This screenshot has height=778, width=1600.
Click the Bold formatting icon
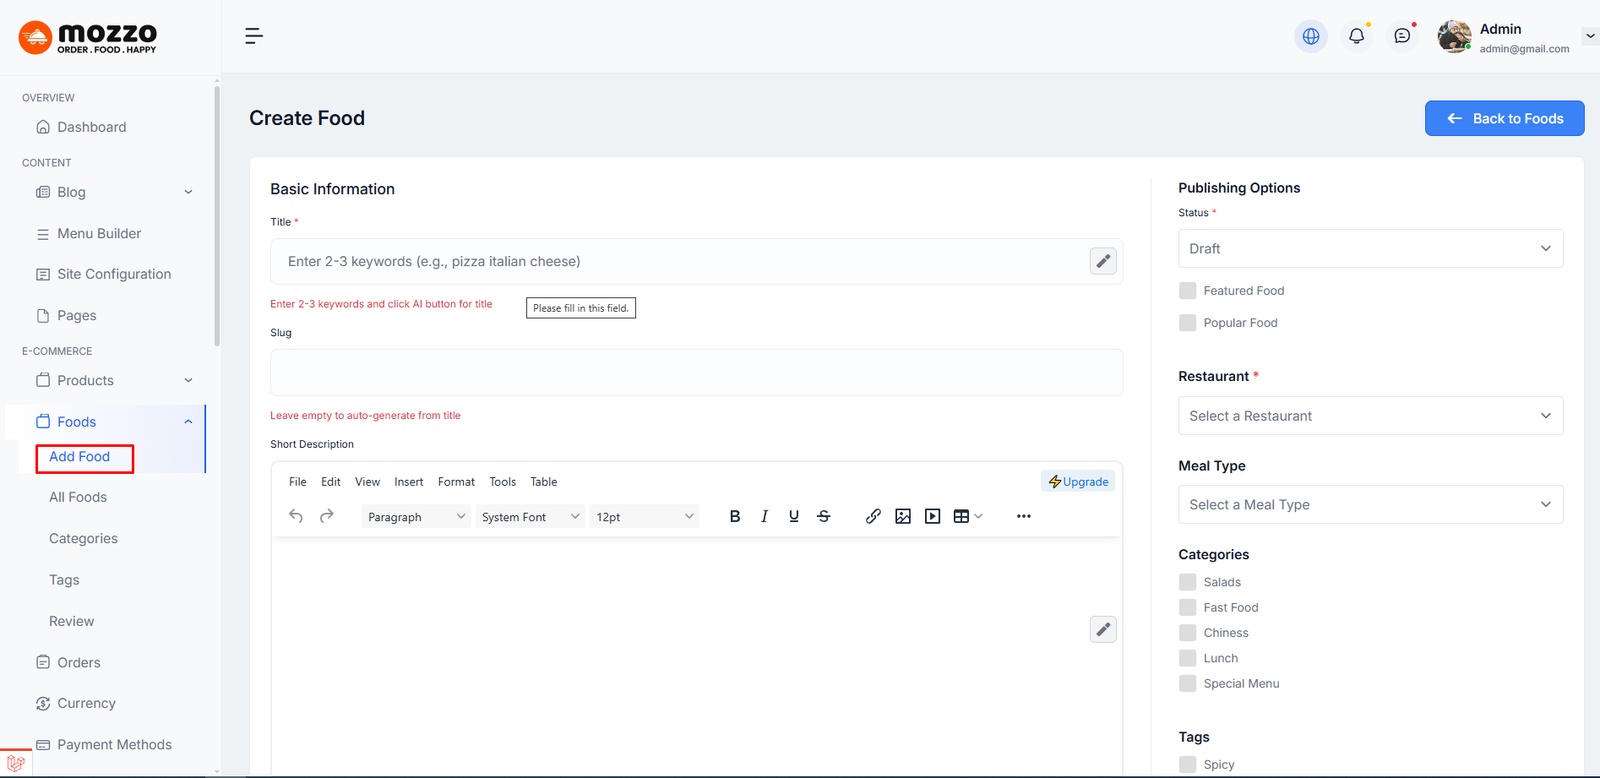pos(735,517)
